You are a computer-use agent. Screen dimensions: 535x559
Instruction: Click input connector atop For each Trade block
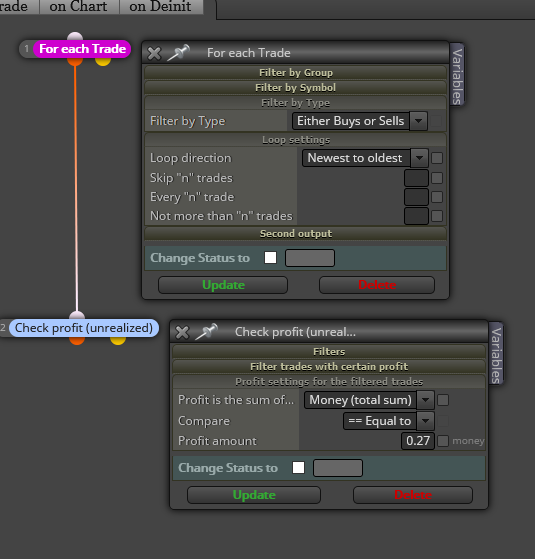pyautogui.click(x=75, y=36)
